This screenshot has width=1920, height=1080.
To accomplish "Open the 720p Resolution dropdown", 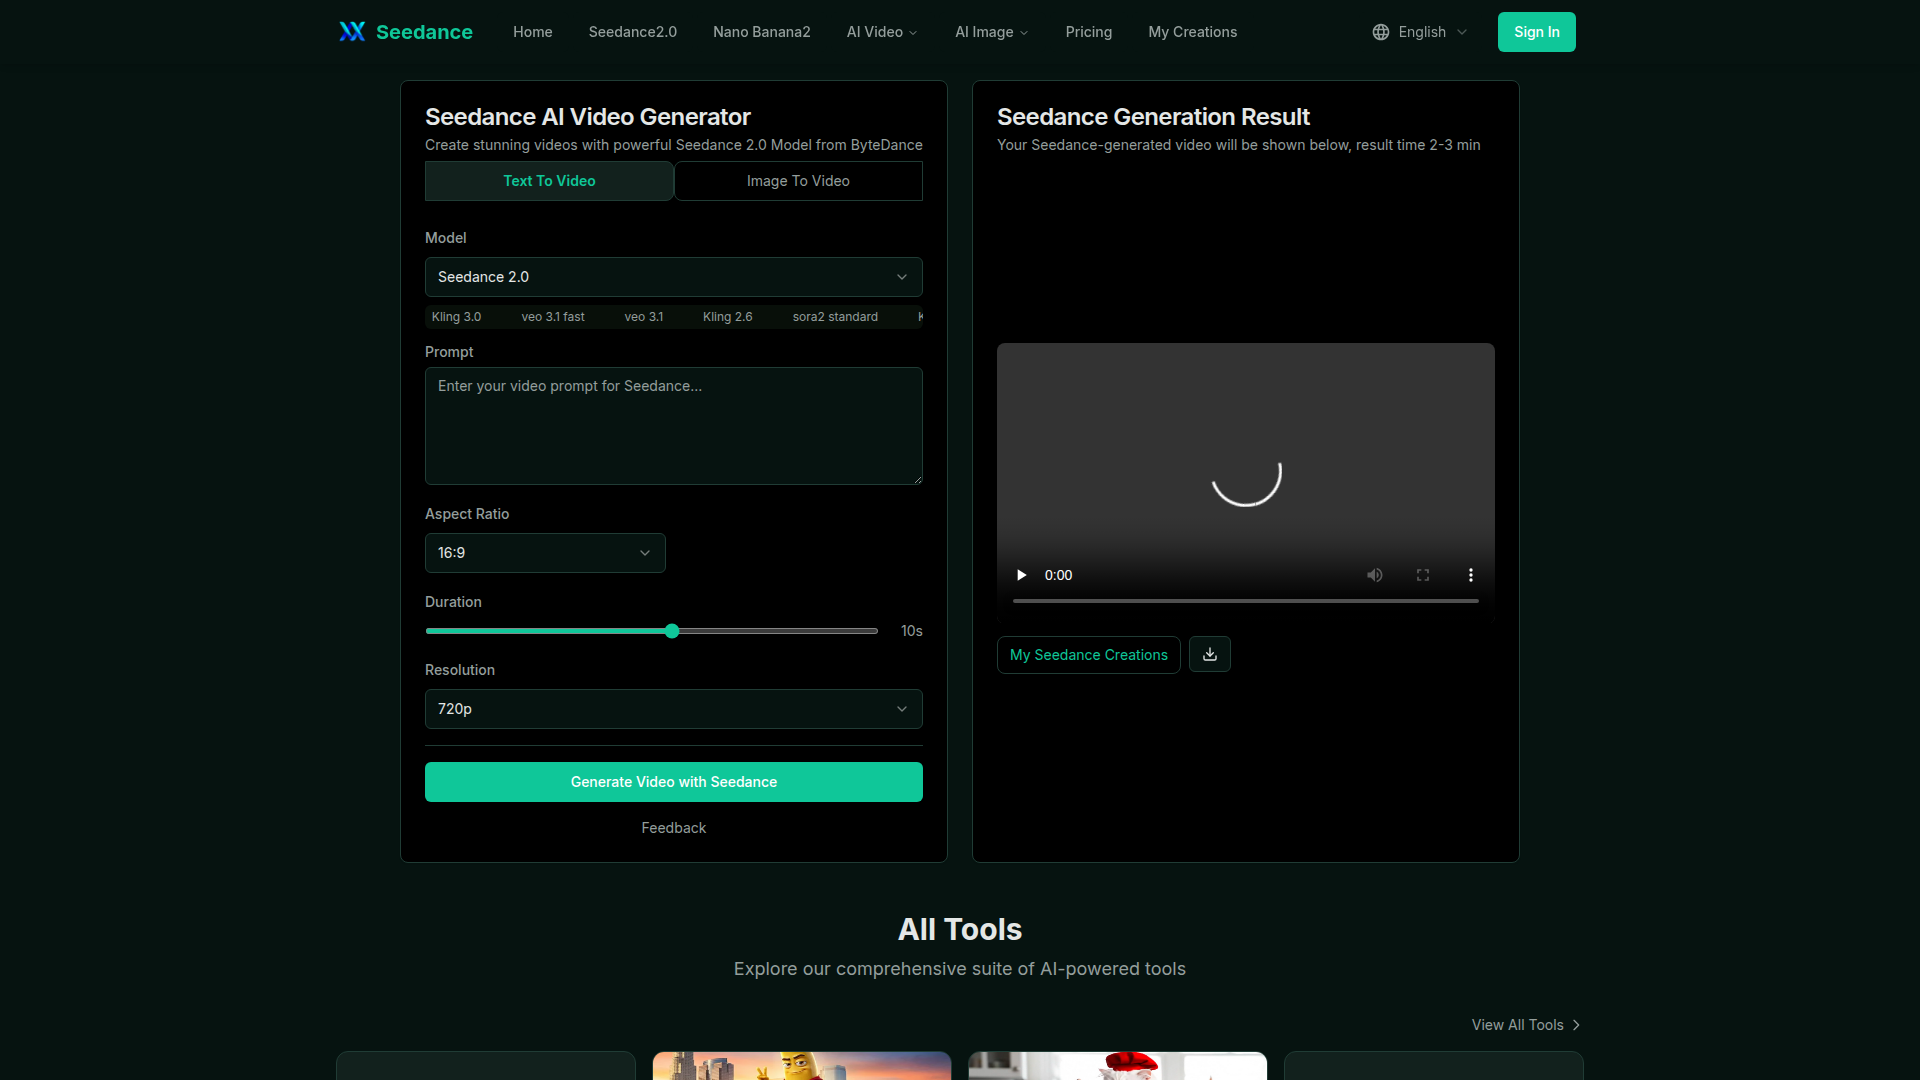I will tap(673, 709).
